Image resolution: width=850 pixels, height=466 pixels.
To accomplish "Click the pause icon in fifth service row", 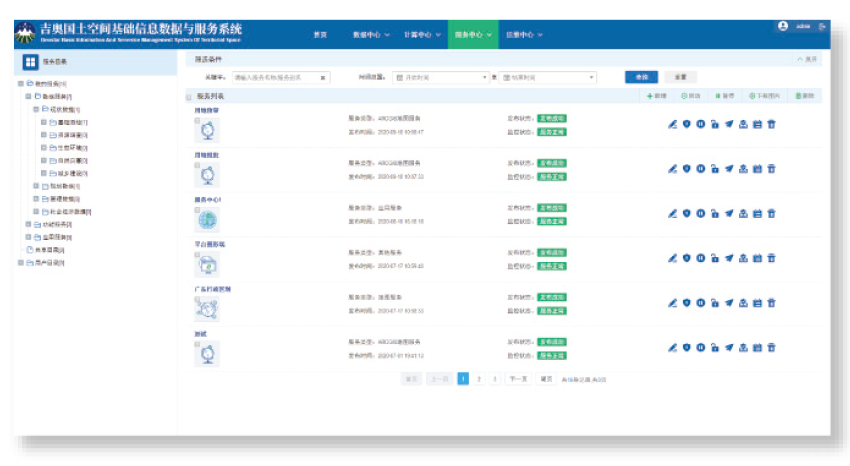I will click(x=701, y=302).
